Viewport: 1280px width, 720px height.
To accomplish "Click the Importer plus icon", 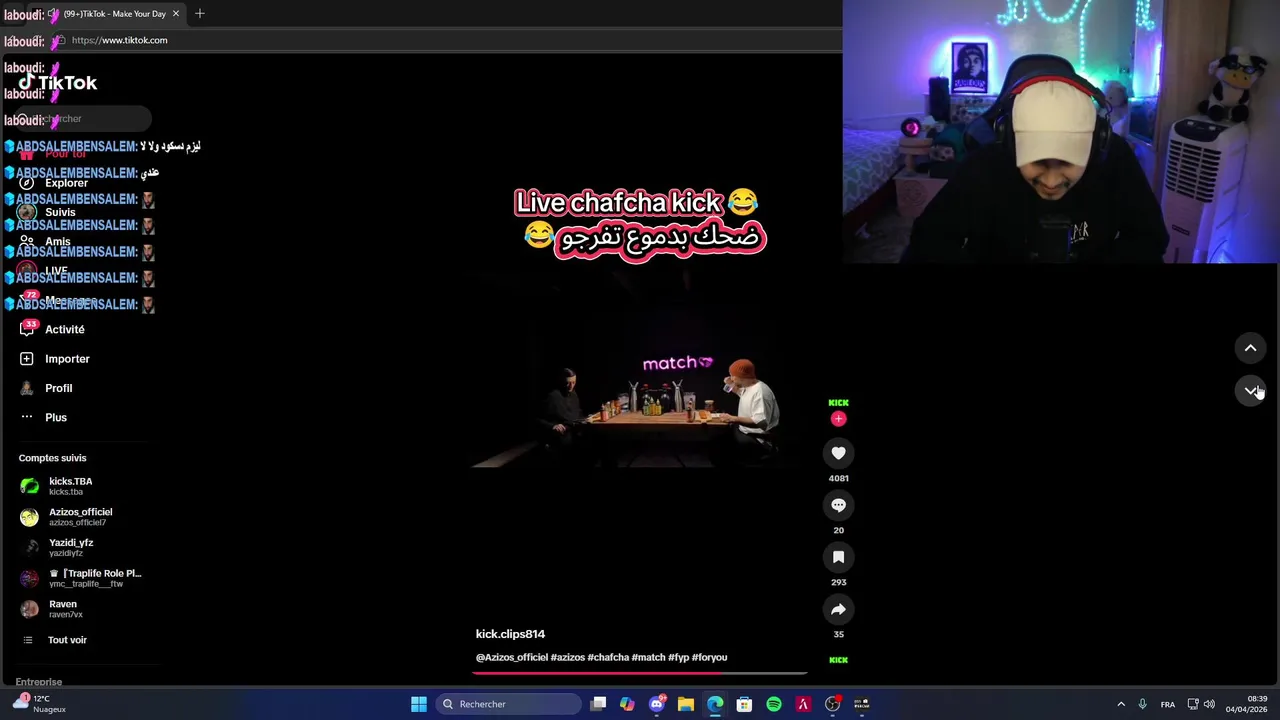I will (x=27, y=358).
